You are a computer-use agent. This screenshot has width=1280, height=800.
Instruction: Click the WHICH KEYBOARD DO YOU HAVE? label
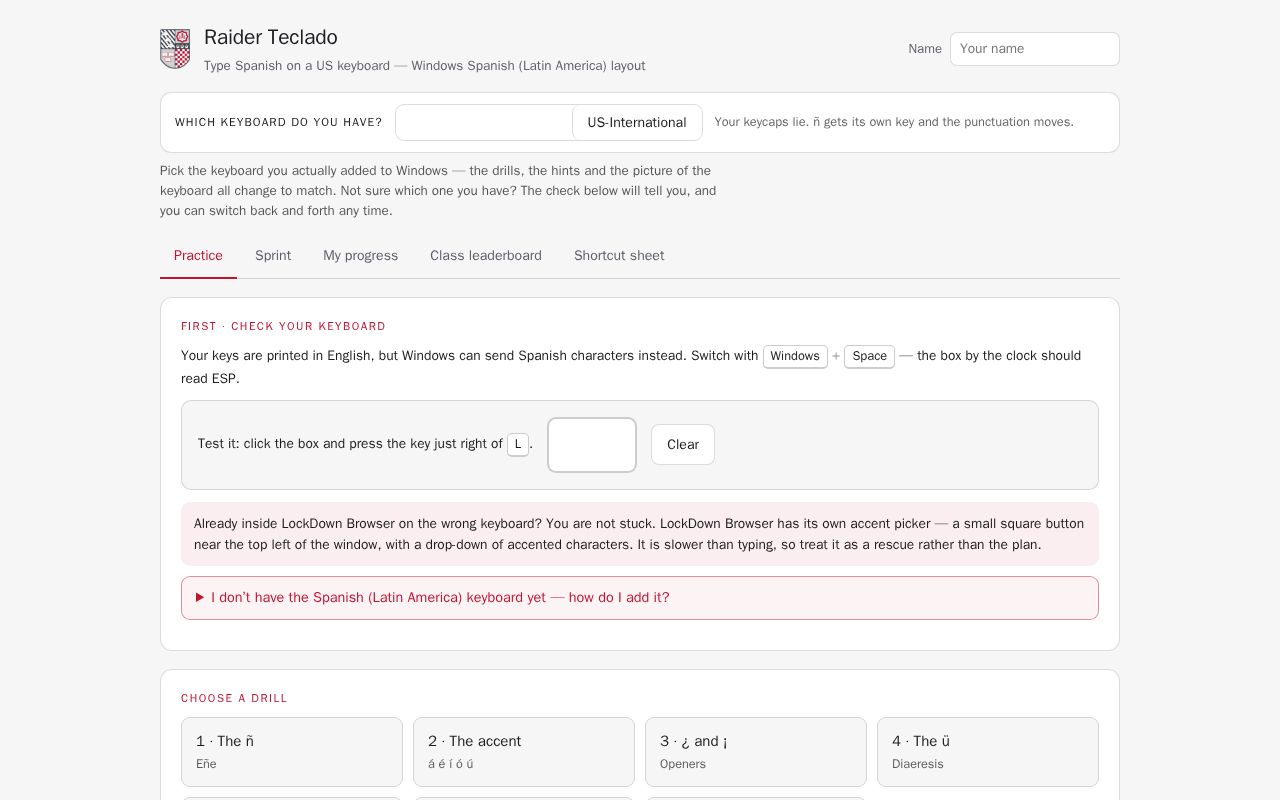279,122
